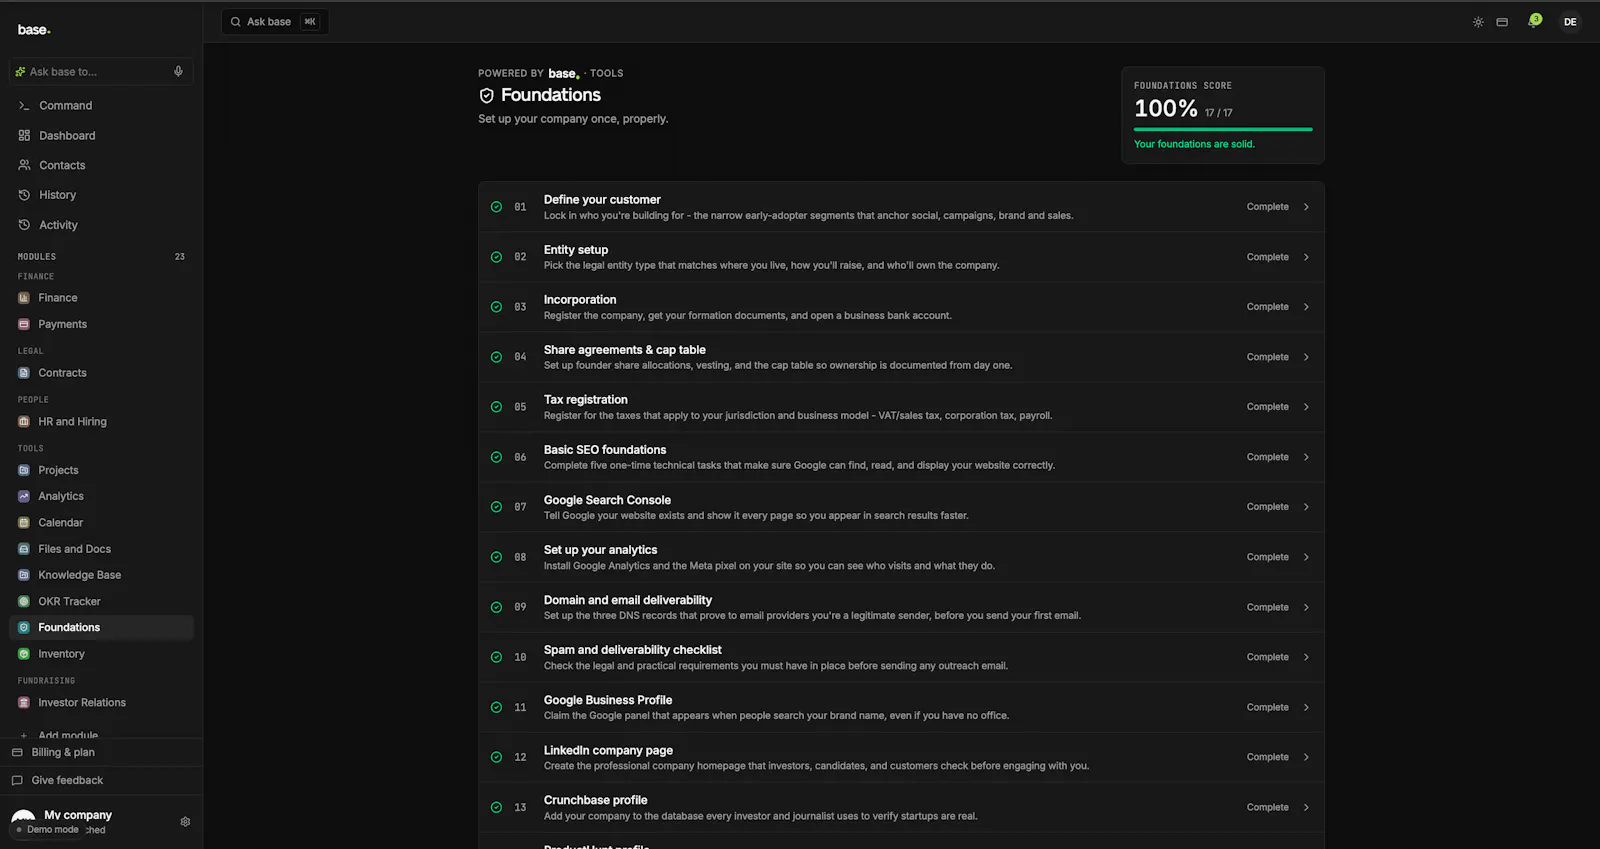The image size is (1600, 849).
Task: Expand the Google Search Console chevron
Action: click(x=1306, y=507)
